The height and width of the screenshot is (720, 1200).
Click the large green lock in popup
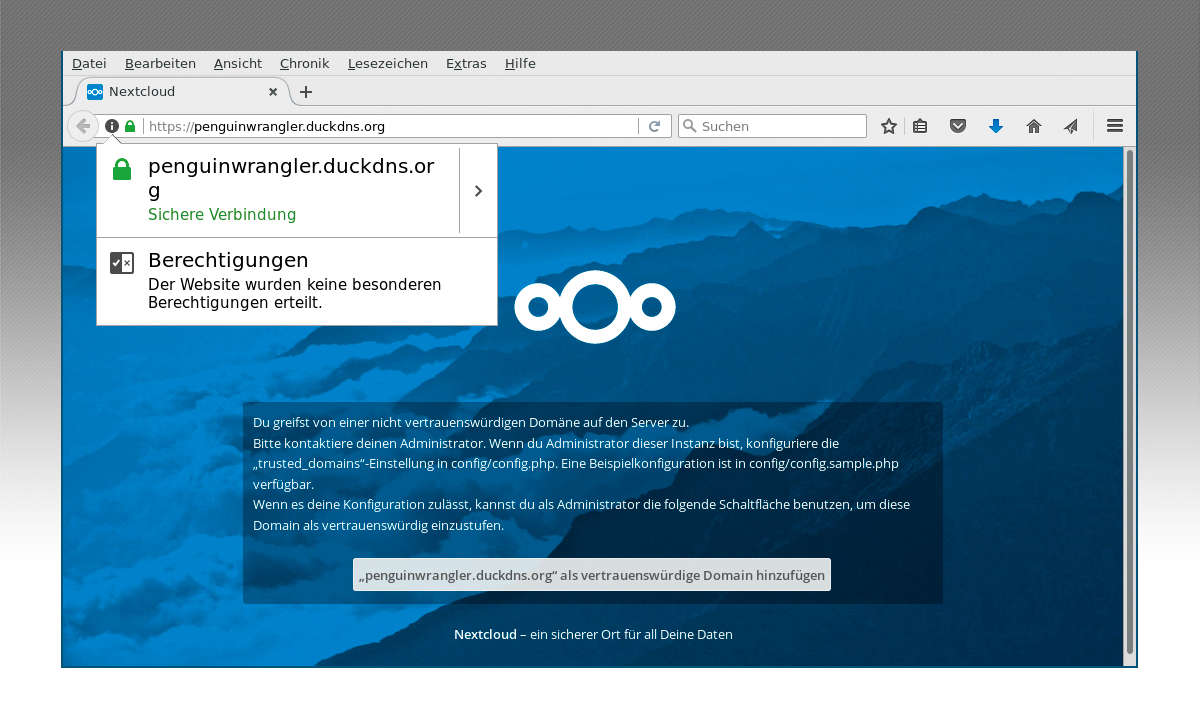coord(122,169)
